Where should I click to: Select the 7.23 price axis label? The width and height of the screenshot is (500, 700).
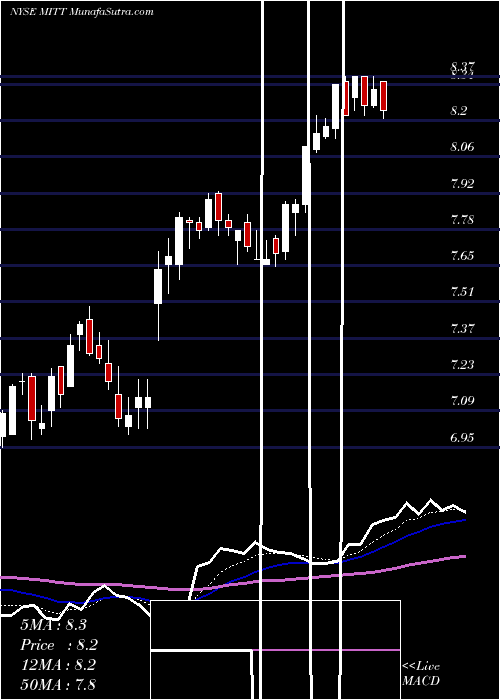[x=462, y=365]
